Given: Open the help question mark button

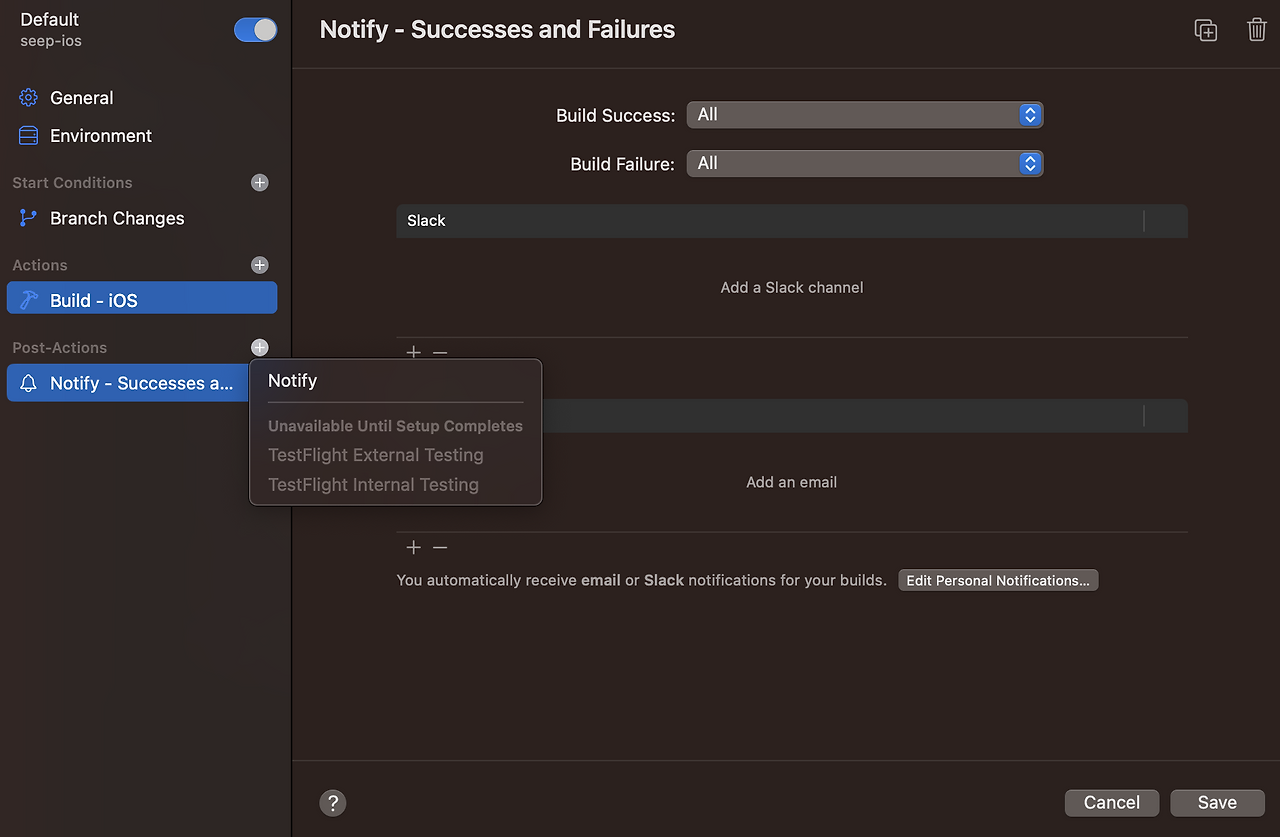Looking at the screenshot, I should [x=333, y=803].
